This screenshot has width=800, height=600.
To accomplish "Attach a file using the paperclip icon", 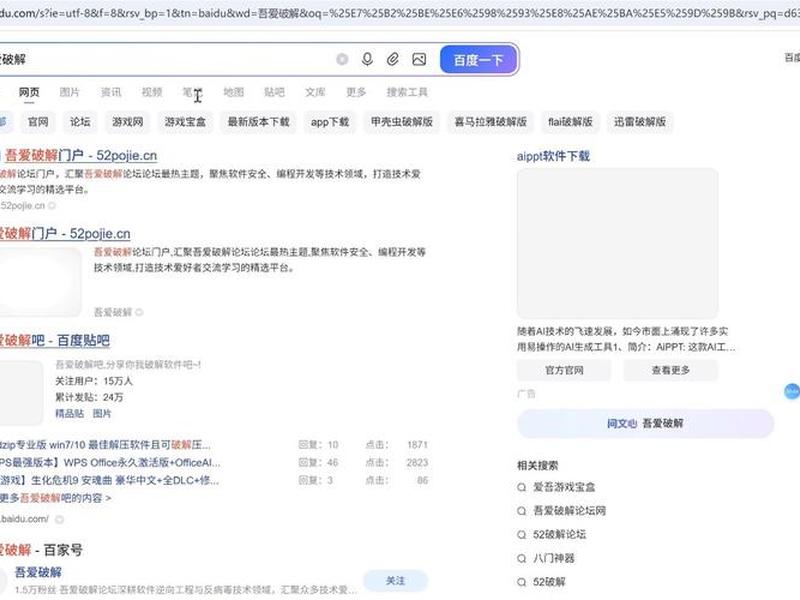I will pos(393,60).
